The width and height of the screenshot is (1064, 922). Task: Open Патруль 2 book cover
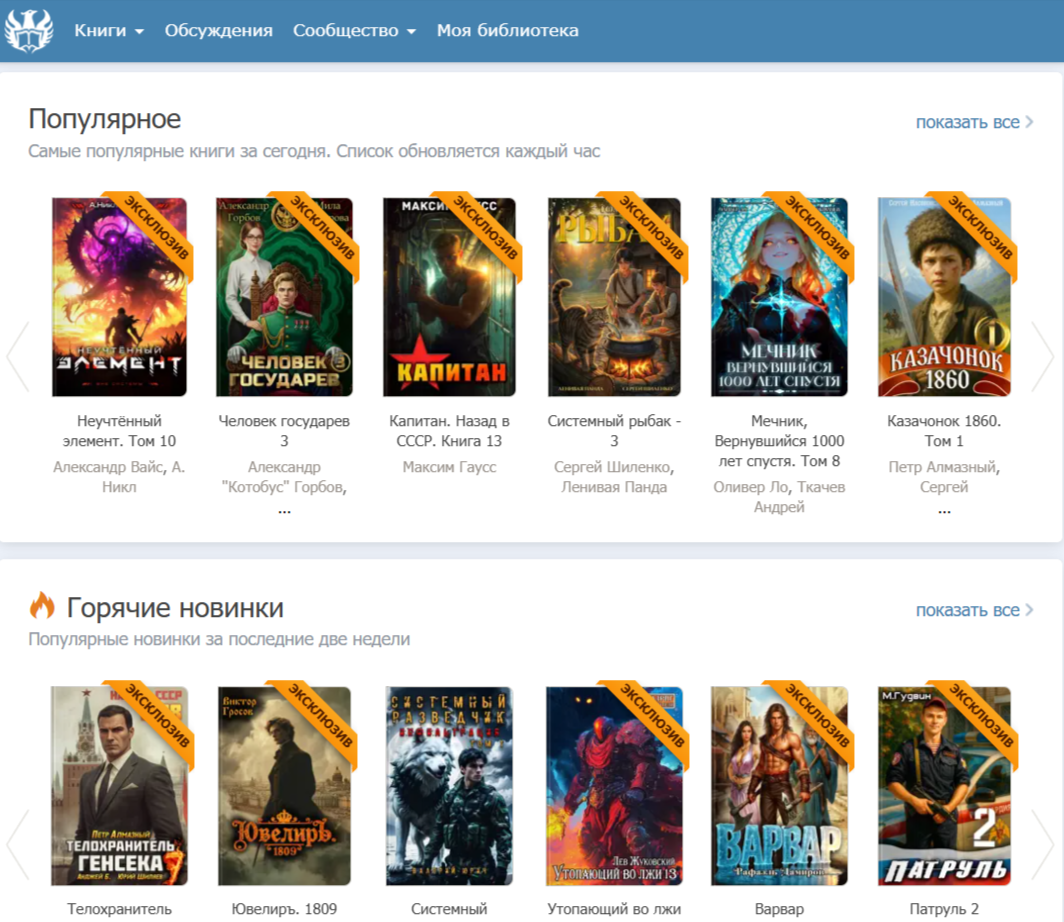pyautogui.click(x=945, y=786)
